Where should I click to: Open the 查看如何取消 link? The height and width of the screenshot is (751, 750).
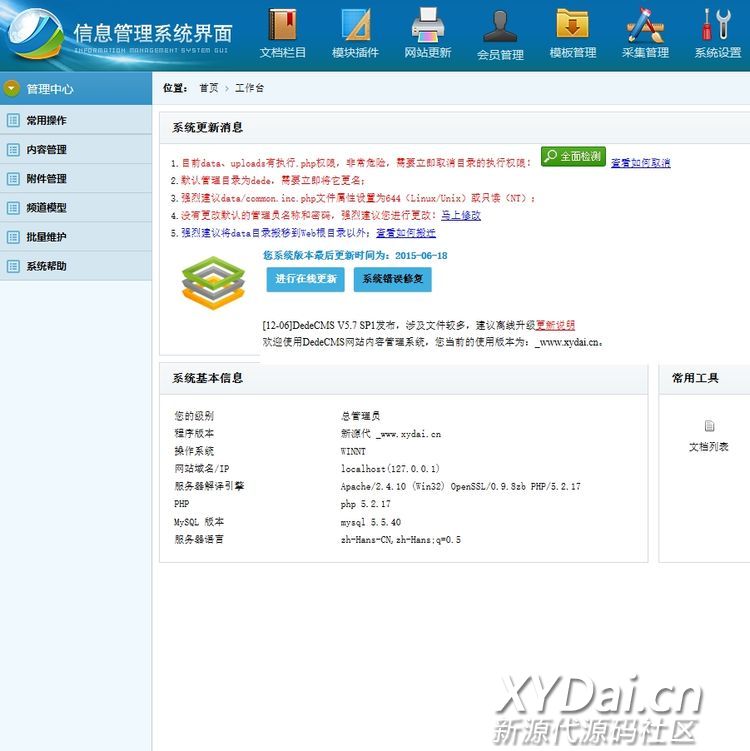(x=640, y=163)
